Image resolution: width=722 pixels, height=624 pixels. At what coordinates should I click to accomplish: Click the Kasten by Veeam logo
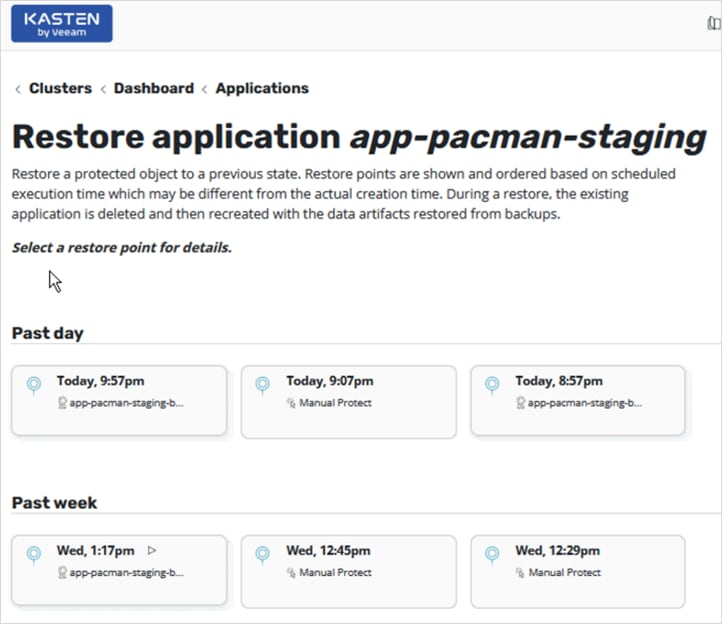coord(62,23)
